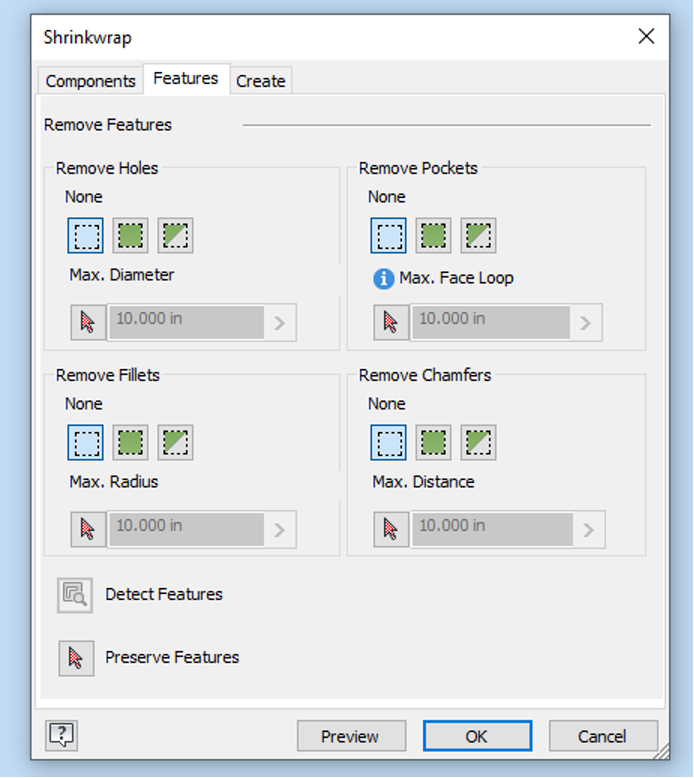Choose 'All' pockets removal green square icon

[434, 235]
